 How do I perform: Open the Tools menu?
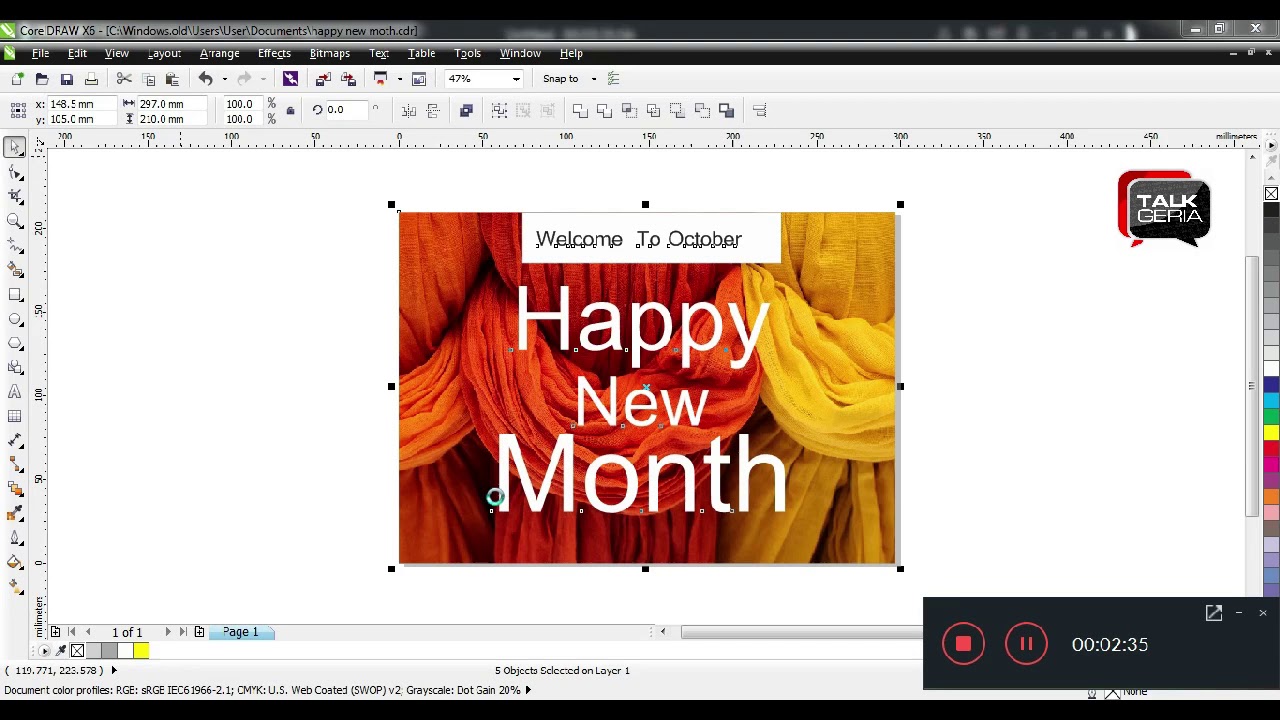click(x=467, y=53)
